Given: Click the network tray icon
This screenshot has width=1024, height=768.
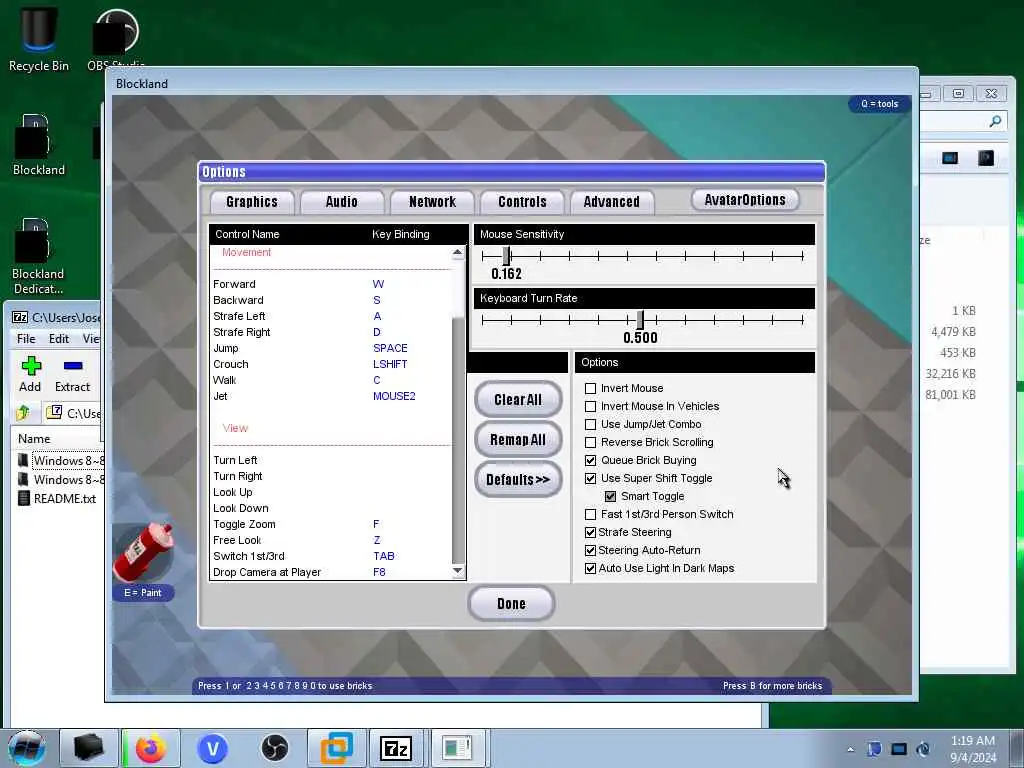Looking at the screenshot, I should click(899, 749).
